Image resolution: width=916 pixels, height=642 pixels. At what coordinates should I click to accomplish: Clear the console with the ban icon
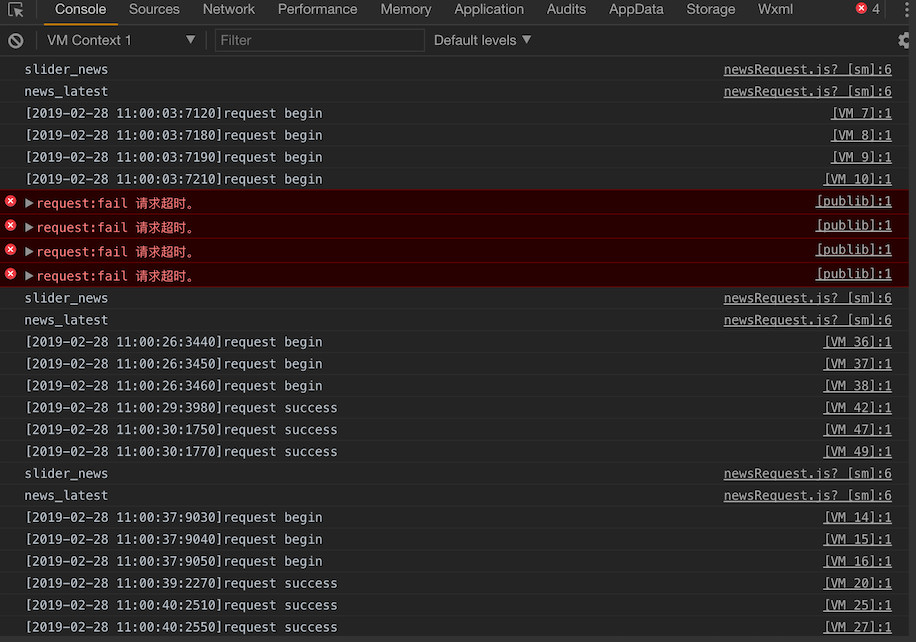16,41
